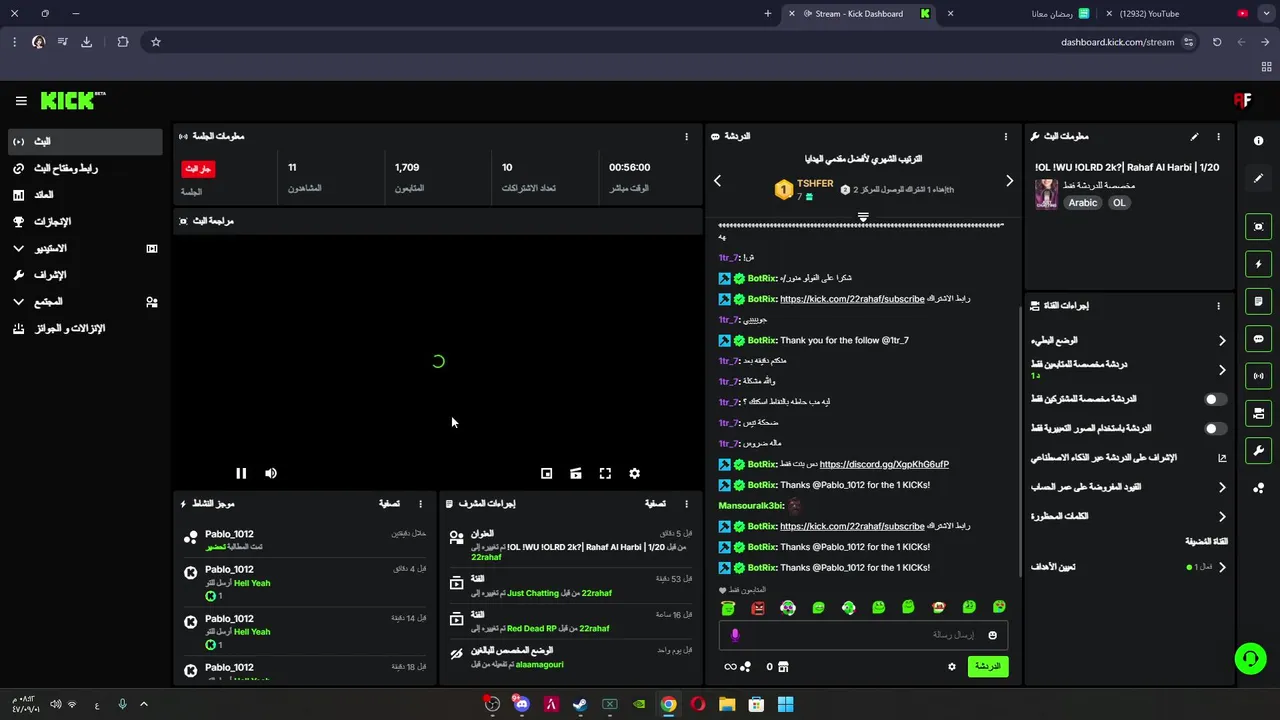Enable subscribers-only chat toggle
The height and width of the screenshot is (720, 1280).
coord(1215,399)
